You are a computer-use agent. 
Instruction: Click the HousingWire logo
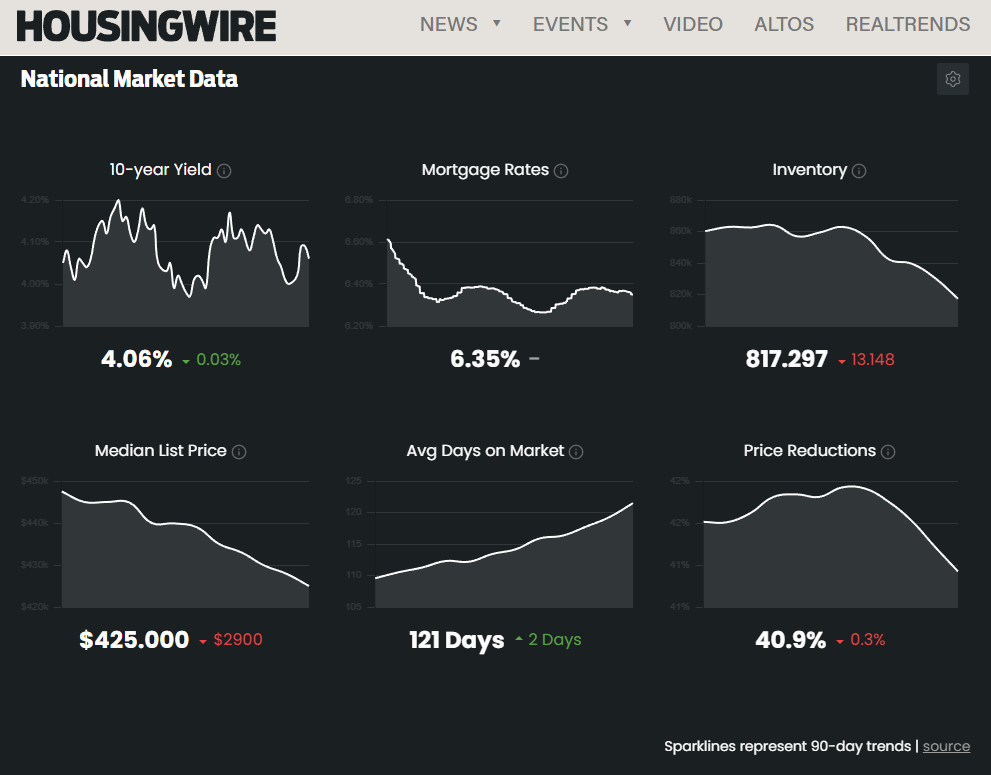coord(146,27)
